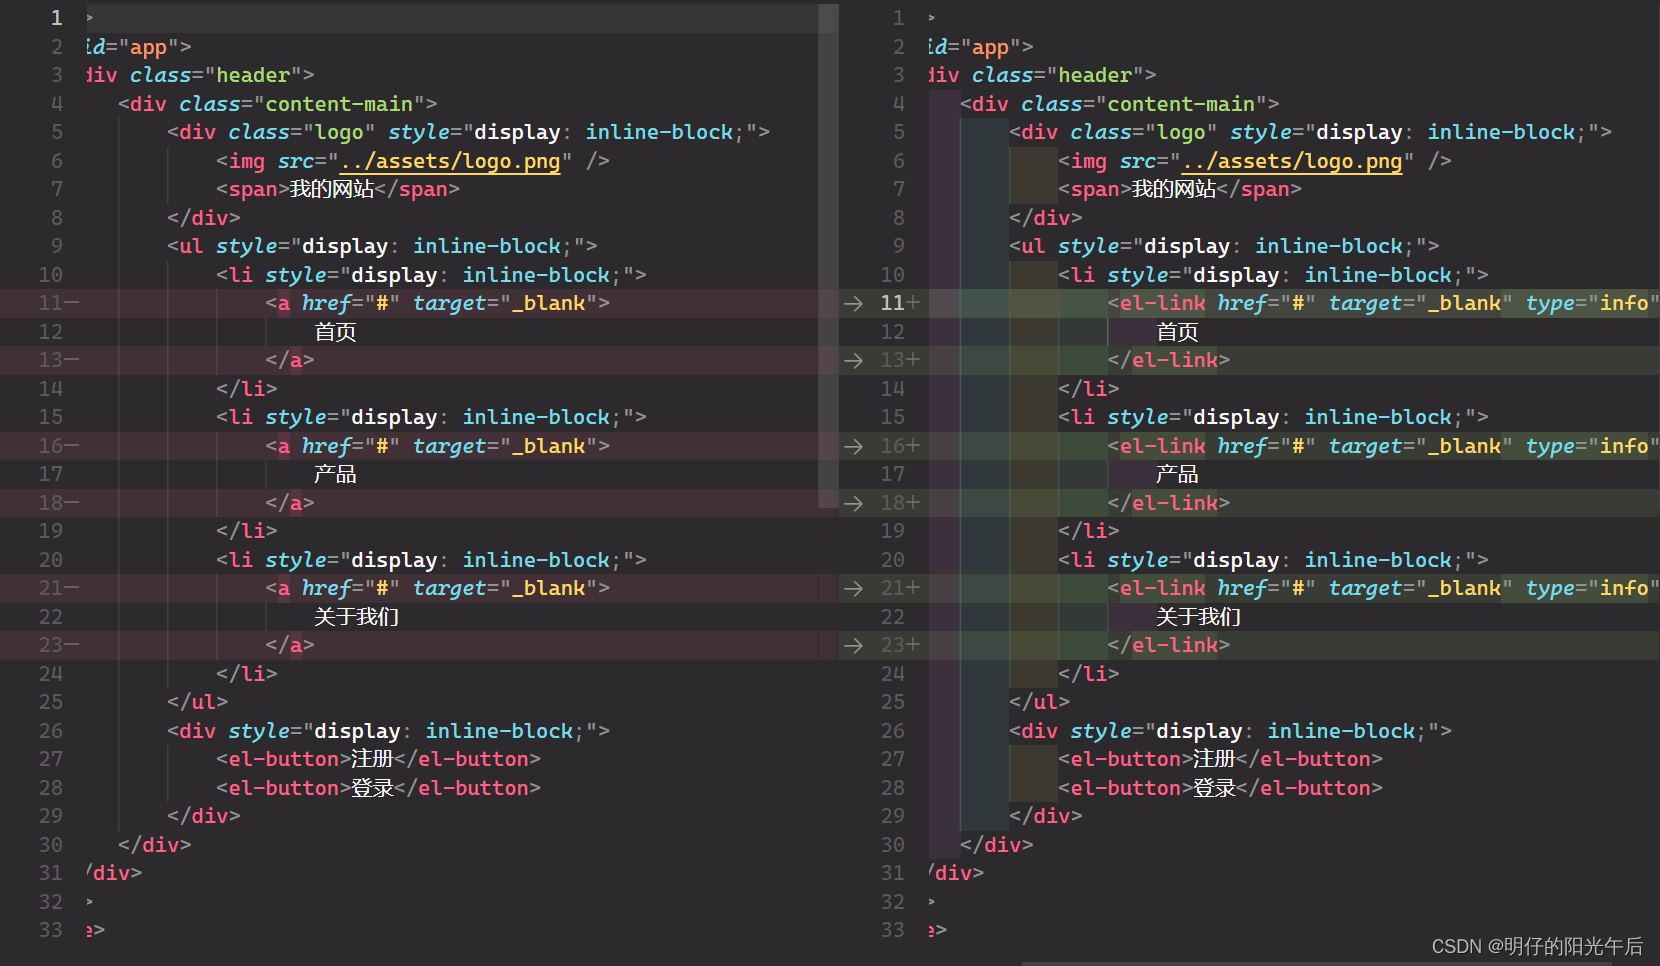Viewport: 1660px width, 966px height.
Task: Click "content-main" class value in left pane
Action: click(x=339, y=104)
